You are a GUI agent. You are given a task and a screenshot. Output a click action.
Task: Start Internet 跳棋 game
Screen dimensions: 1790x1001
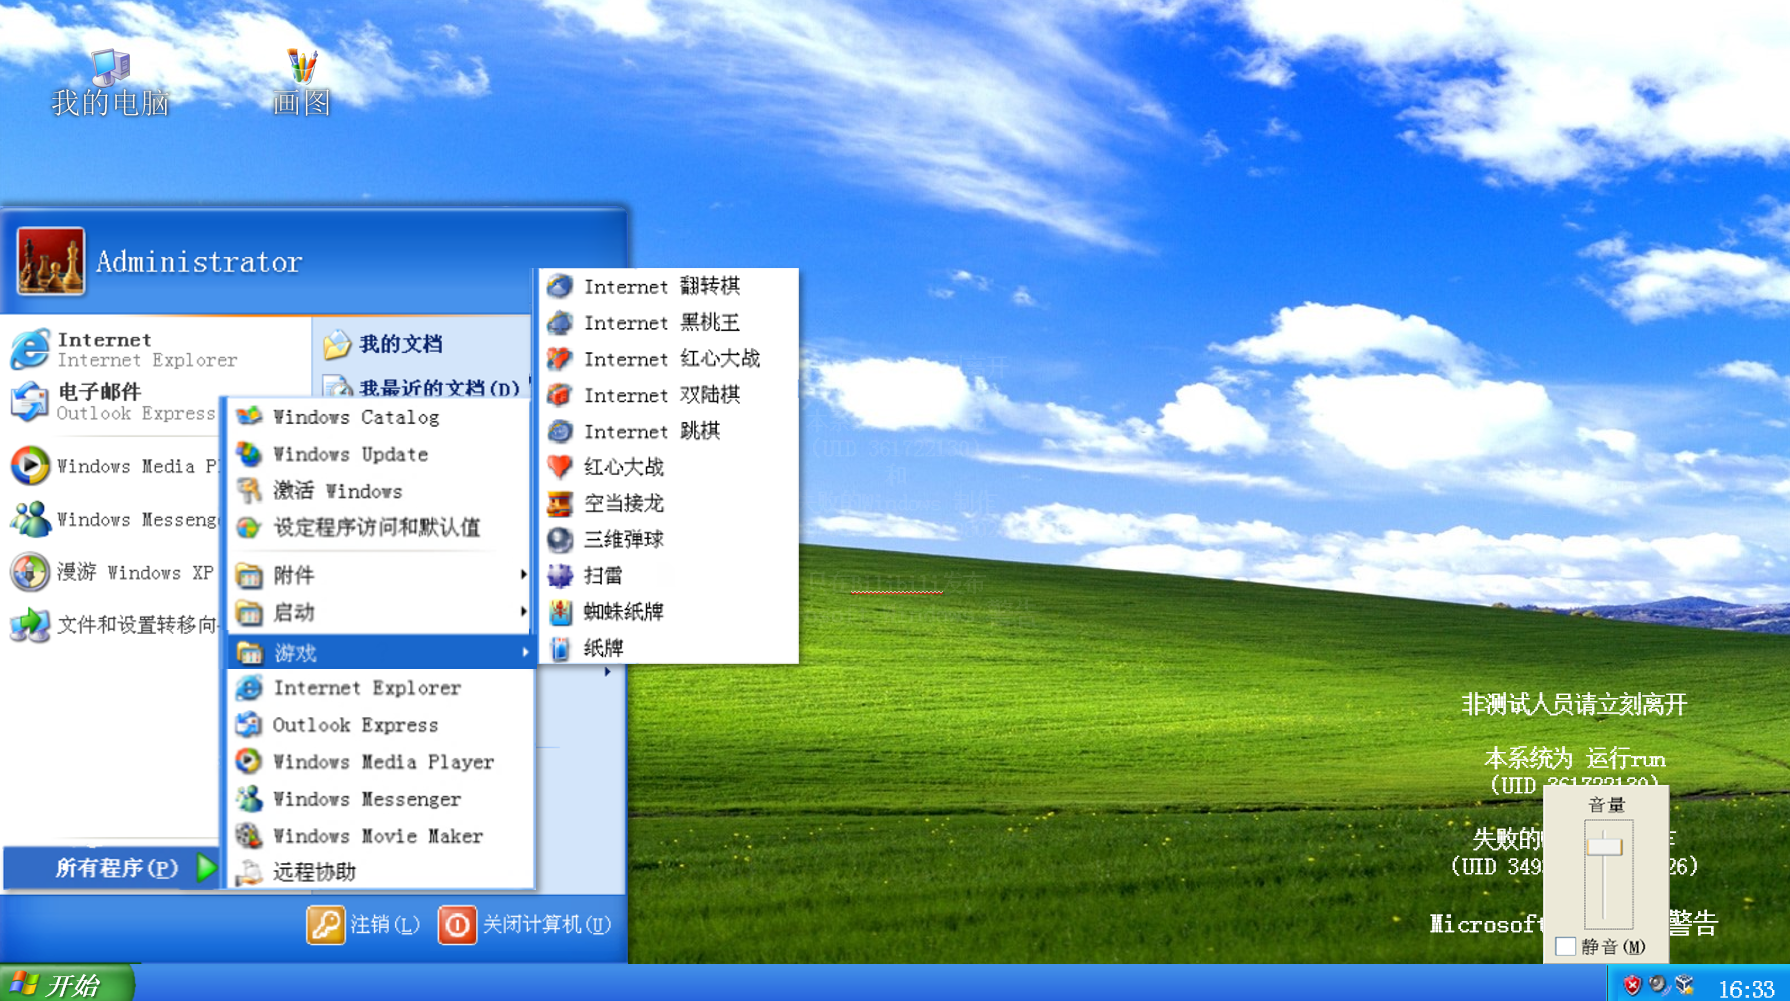pyautogui.click(x=668, y=431)
